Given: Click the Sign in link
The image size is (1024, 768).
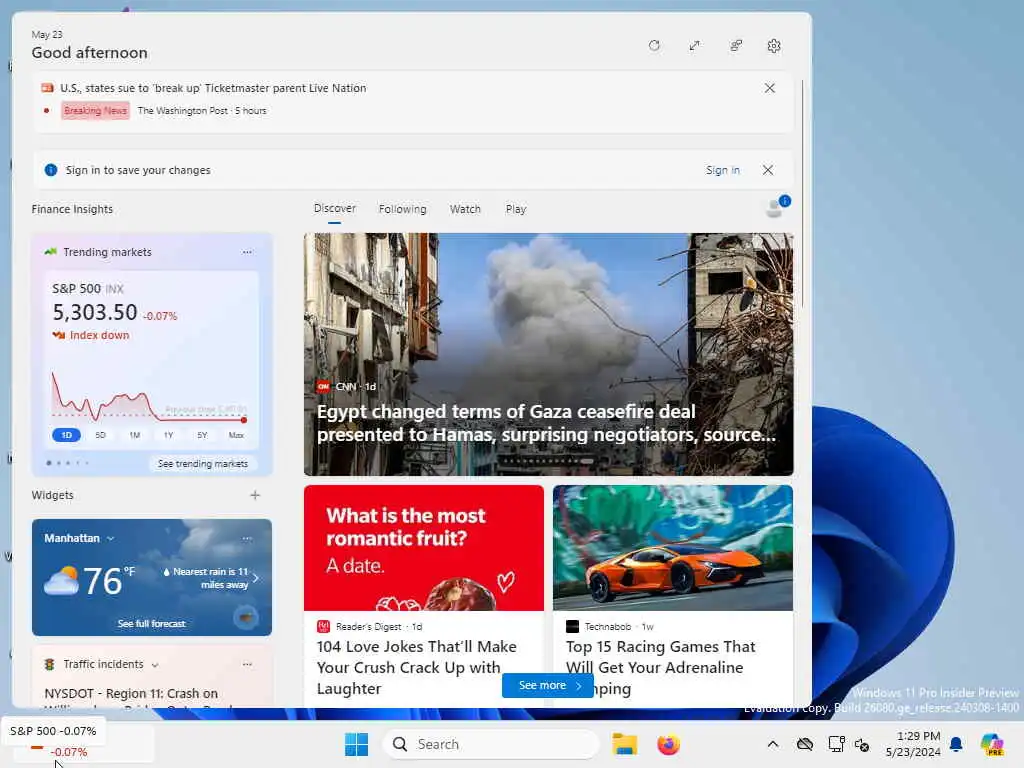Looking at the screenshot, I should click(722, 170).
